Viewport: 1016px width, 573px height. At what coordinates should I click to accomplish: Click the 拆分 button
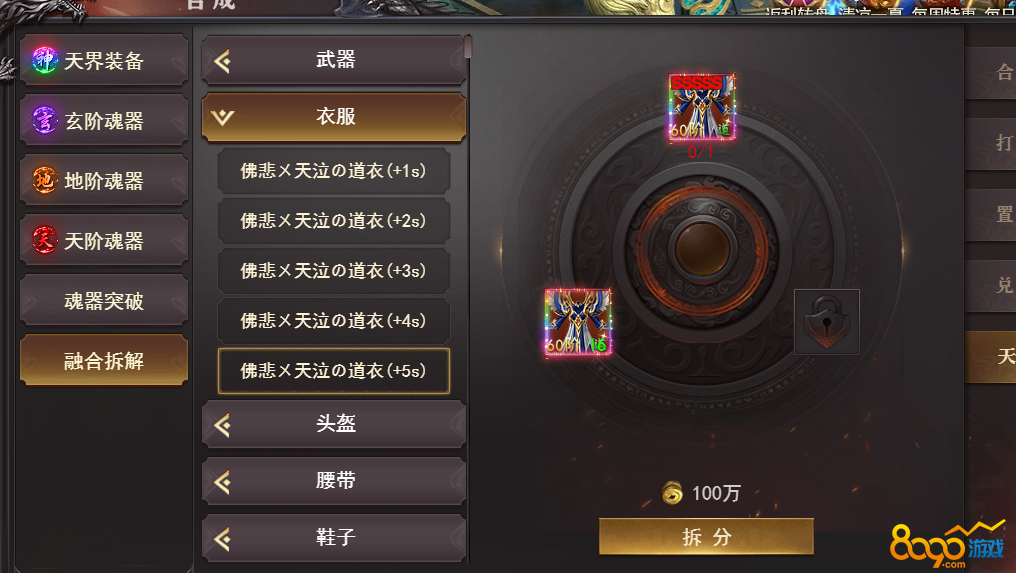tap(706, 537)
